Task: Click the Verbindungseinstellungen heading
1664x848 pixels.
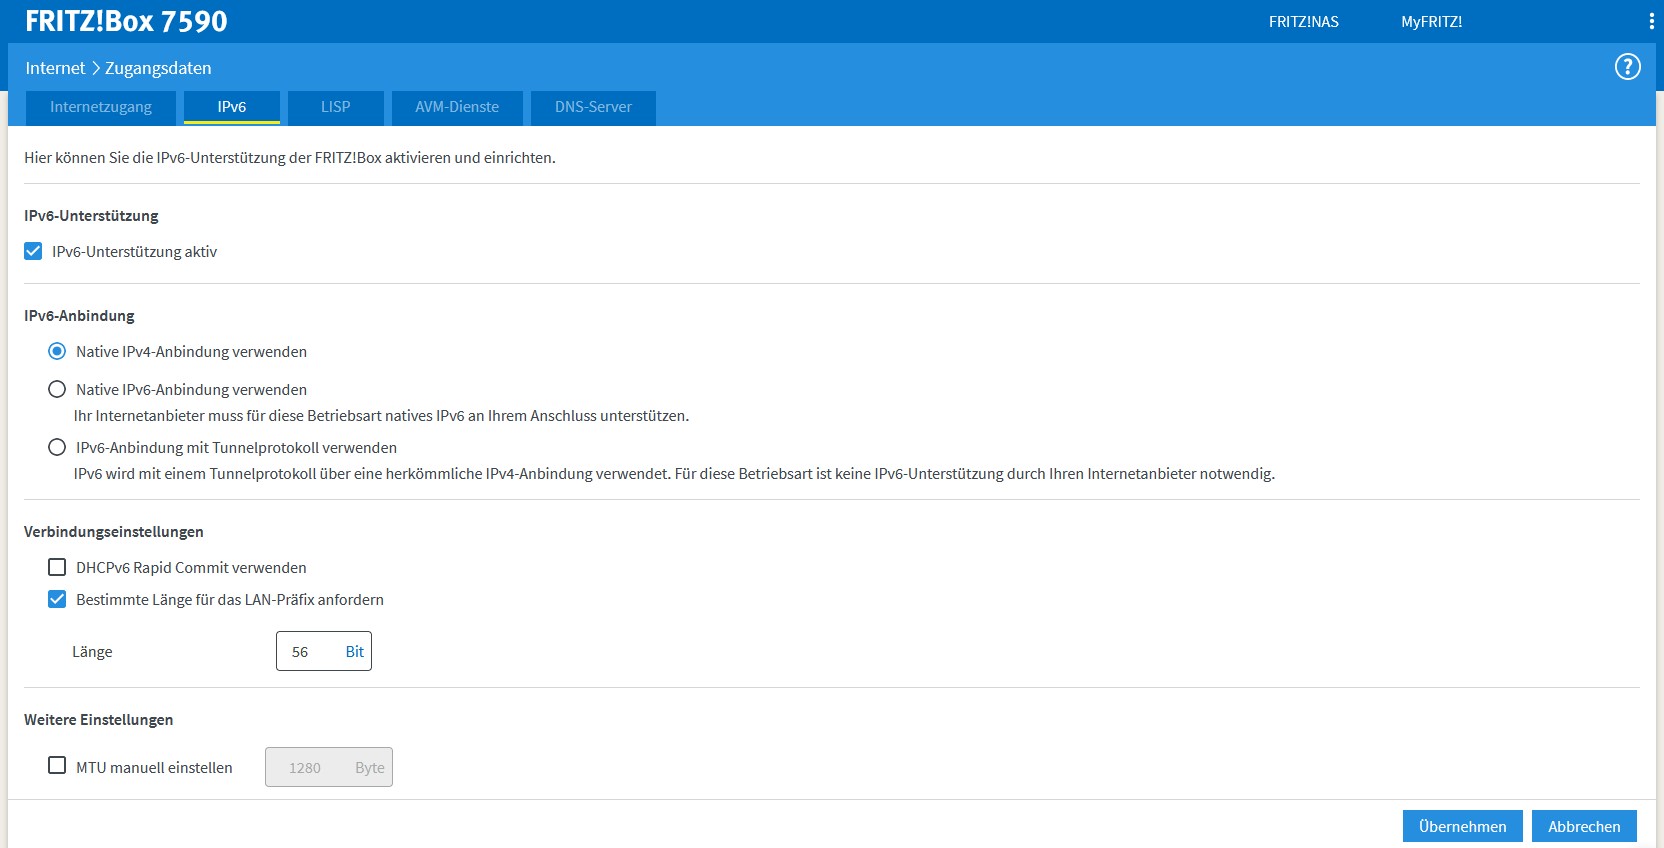Action: click(x=114, y=532)
